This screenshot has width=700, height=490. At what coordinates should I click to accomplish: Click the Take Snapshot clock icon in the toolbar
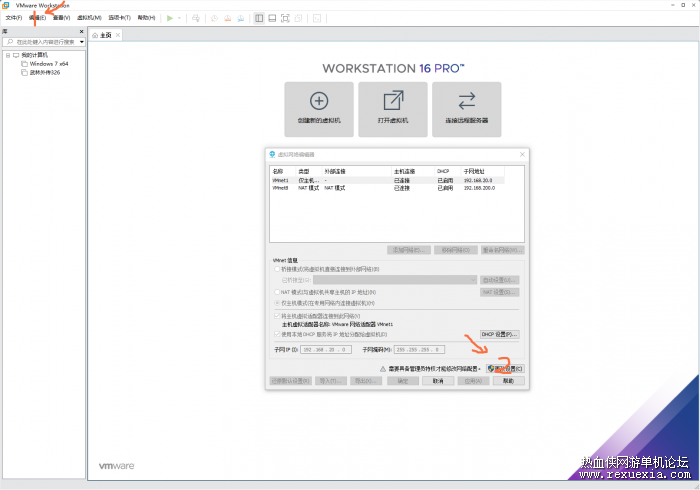pos(214,18)
